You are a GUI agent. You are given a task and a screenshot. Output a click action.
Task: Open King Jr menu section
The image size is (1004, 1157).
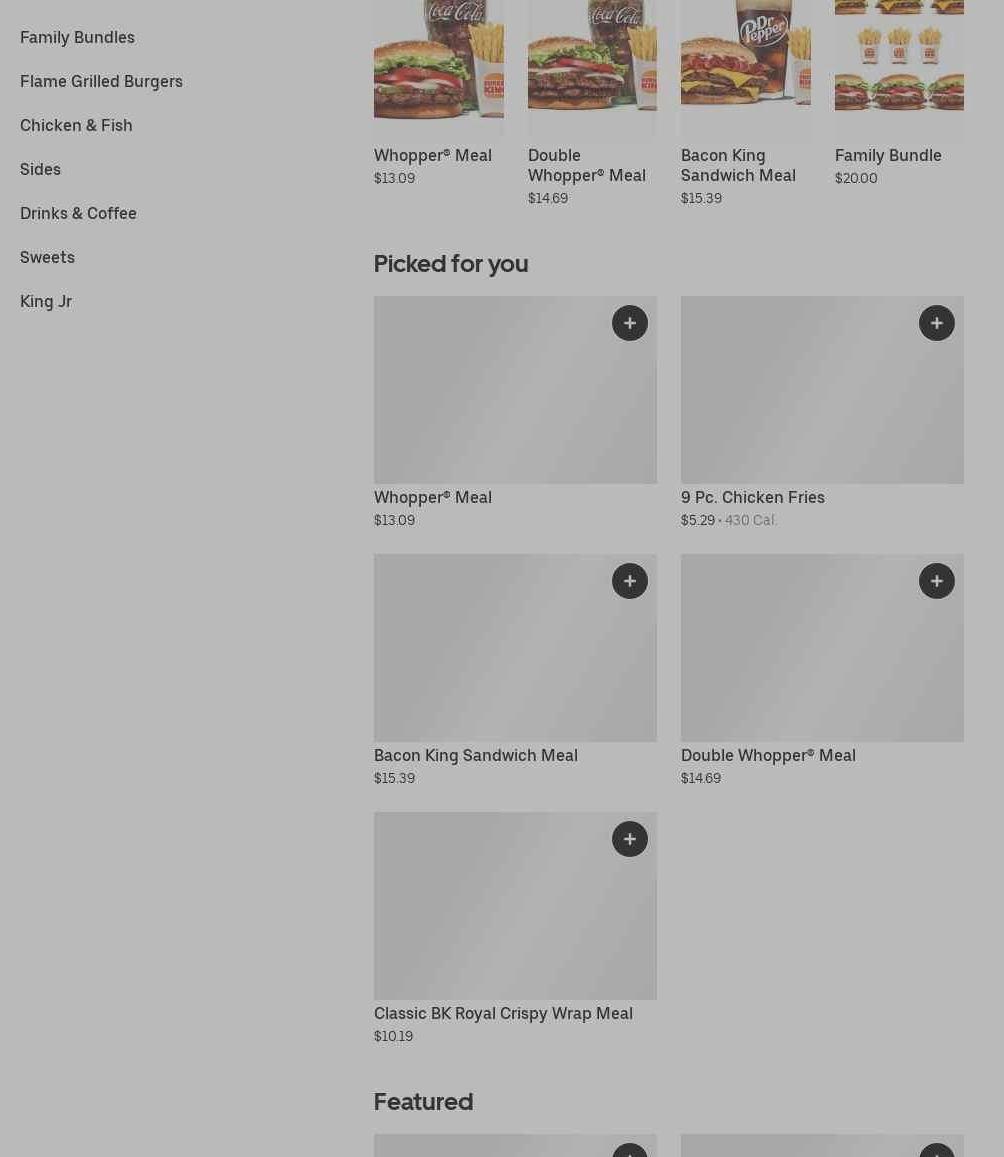[46, 302]
